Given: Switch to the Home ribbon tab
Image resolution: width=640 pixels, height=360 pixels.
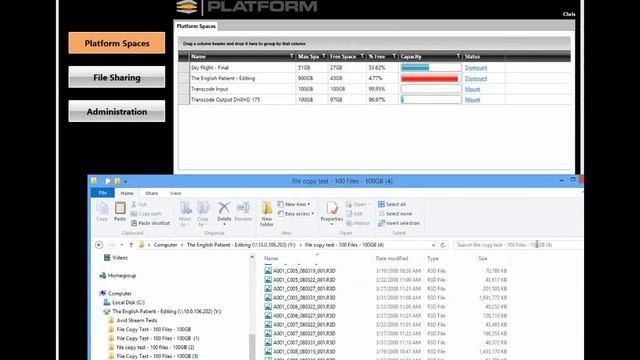Looking at the screenshot, I should pos(127,193).
